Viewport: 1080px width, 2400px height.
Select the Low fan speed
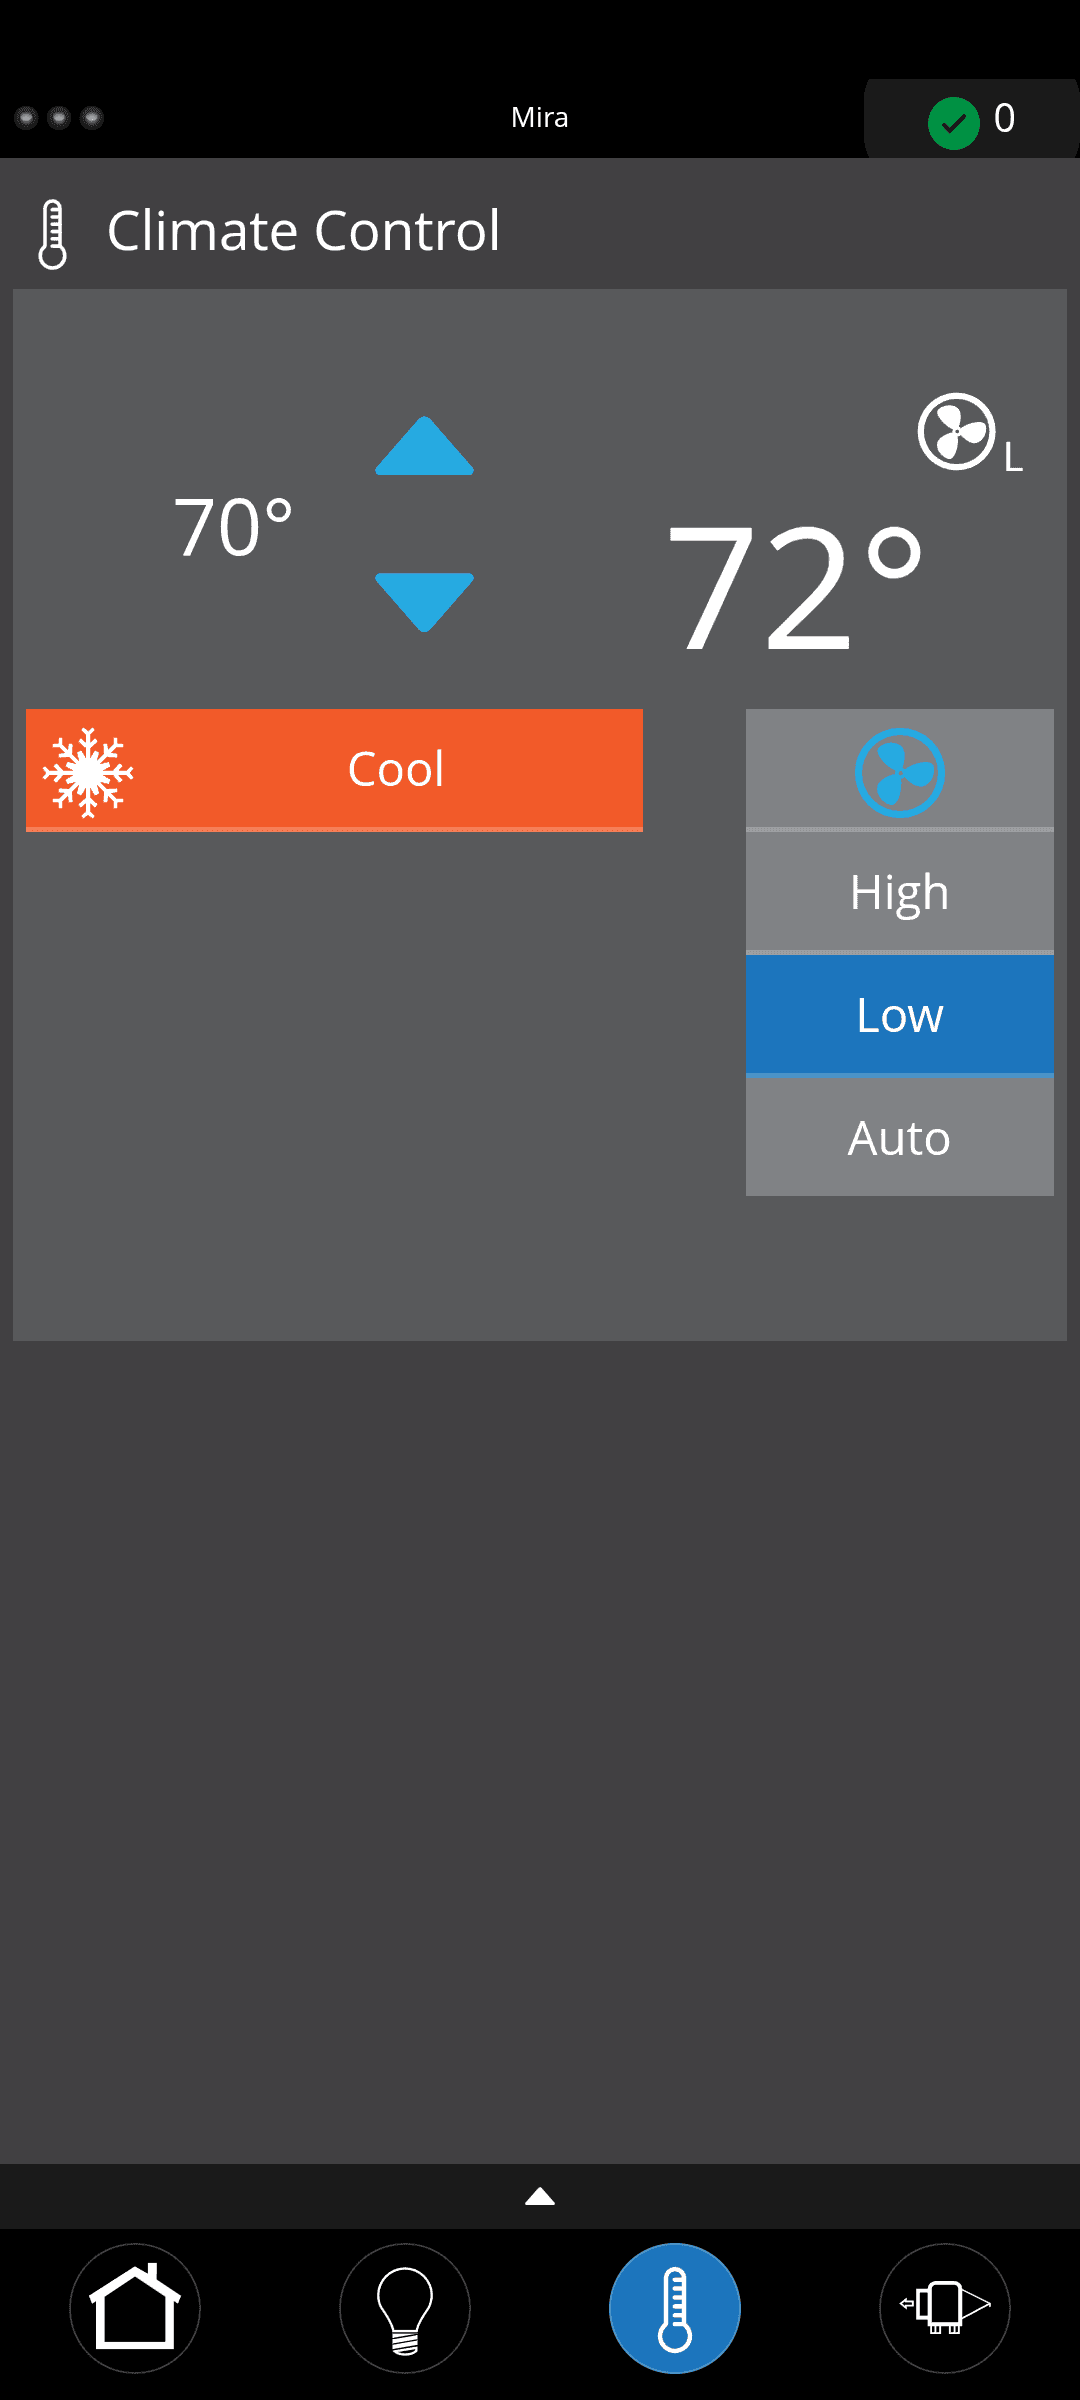pyautogui.click(x=899, y=1015)
